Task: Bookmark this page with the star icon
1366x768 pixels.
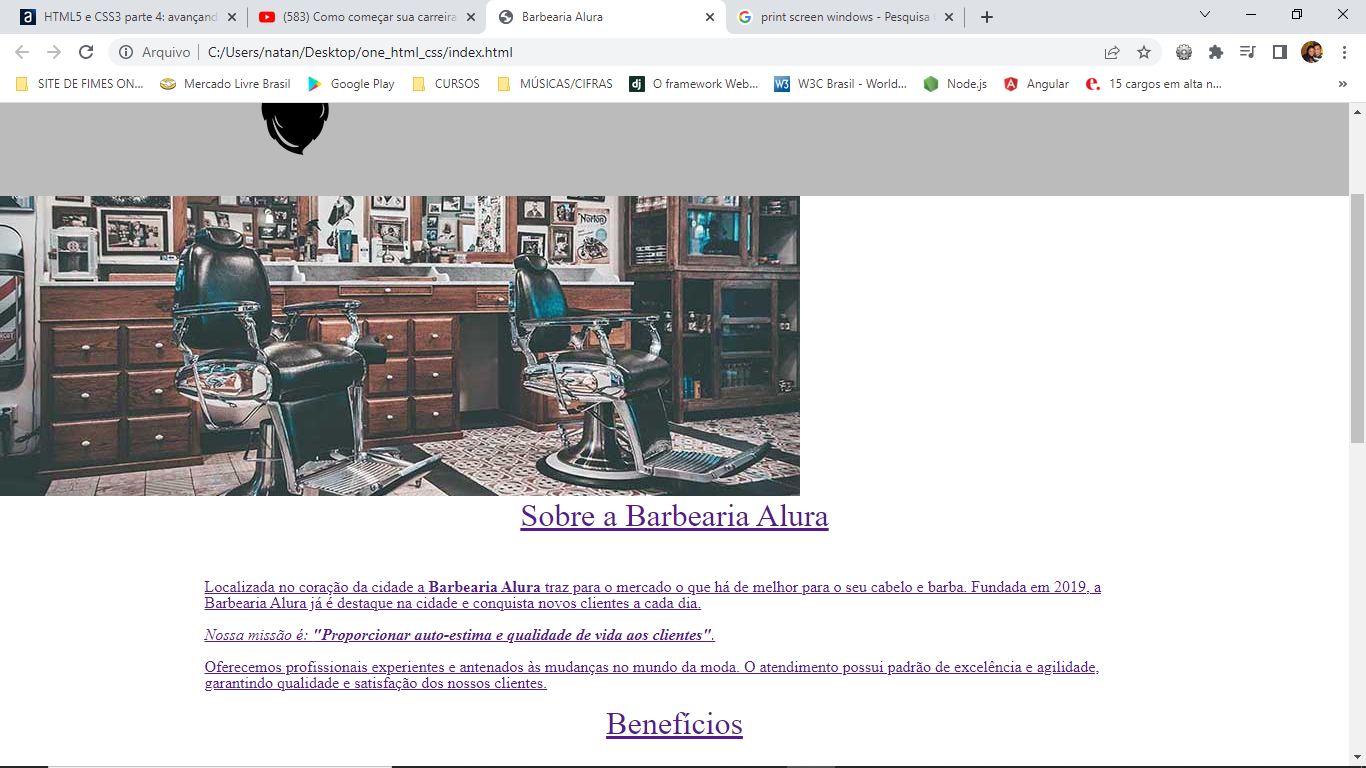Action: click(x=1144, y=52)
